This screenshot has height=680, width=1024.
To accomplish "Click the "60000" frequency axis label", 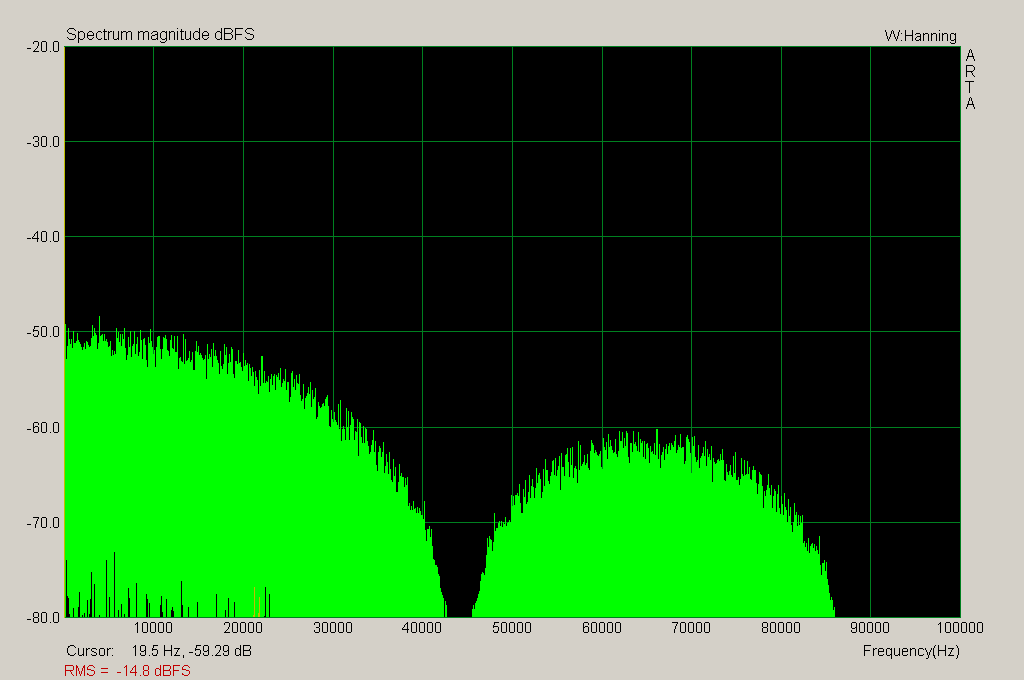I will coord(602,628).
